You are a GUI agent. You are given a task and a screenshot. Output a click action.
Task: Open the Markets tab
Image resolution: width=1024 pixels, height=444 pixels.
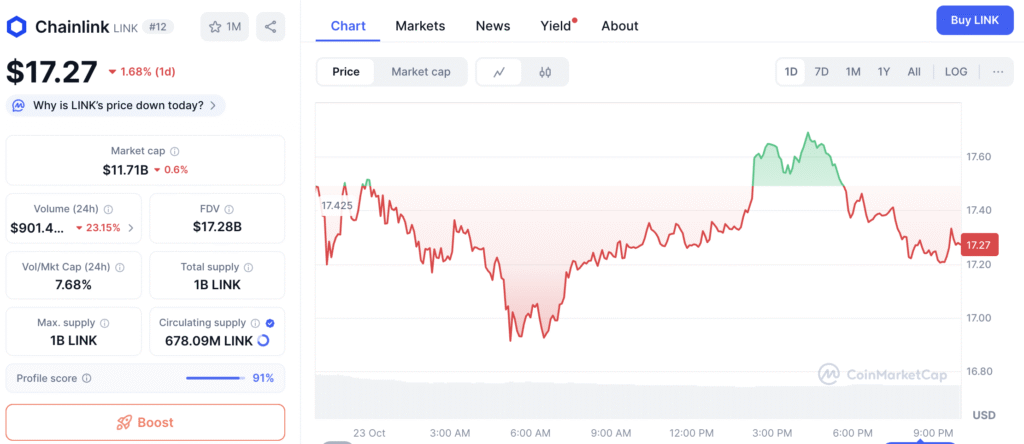(x=420, y=26)
